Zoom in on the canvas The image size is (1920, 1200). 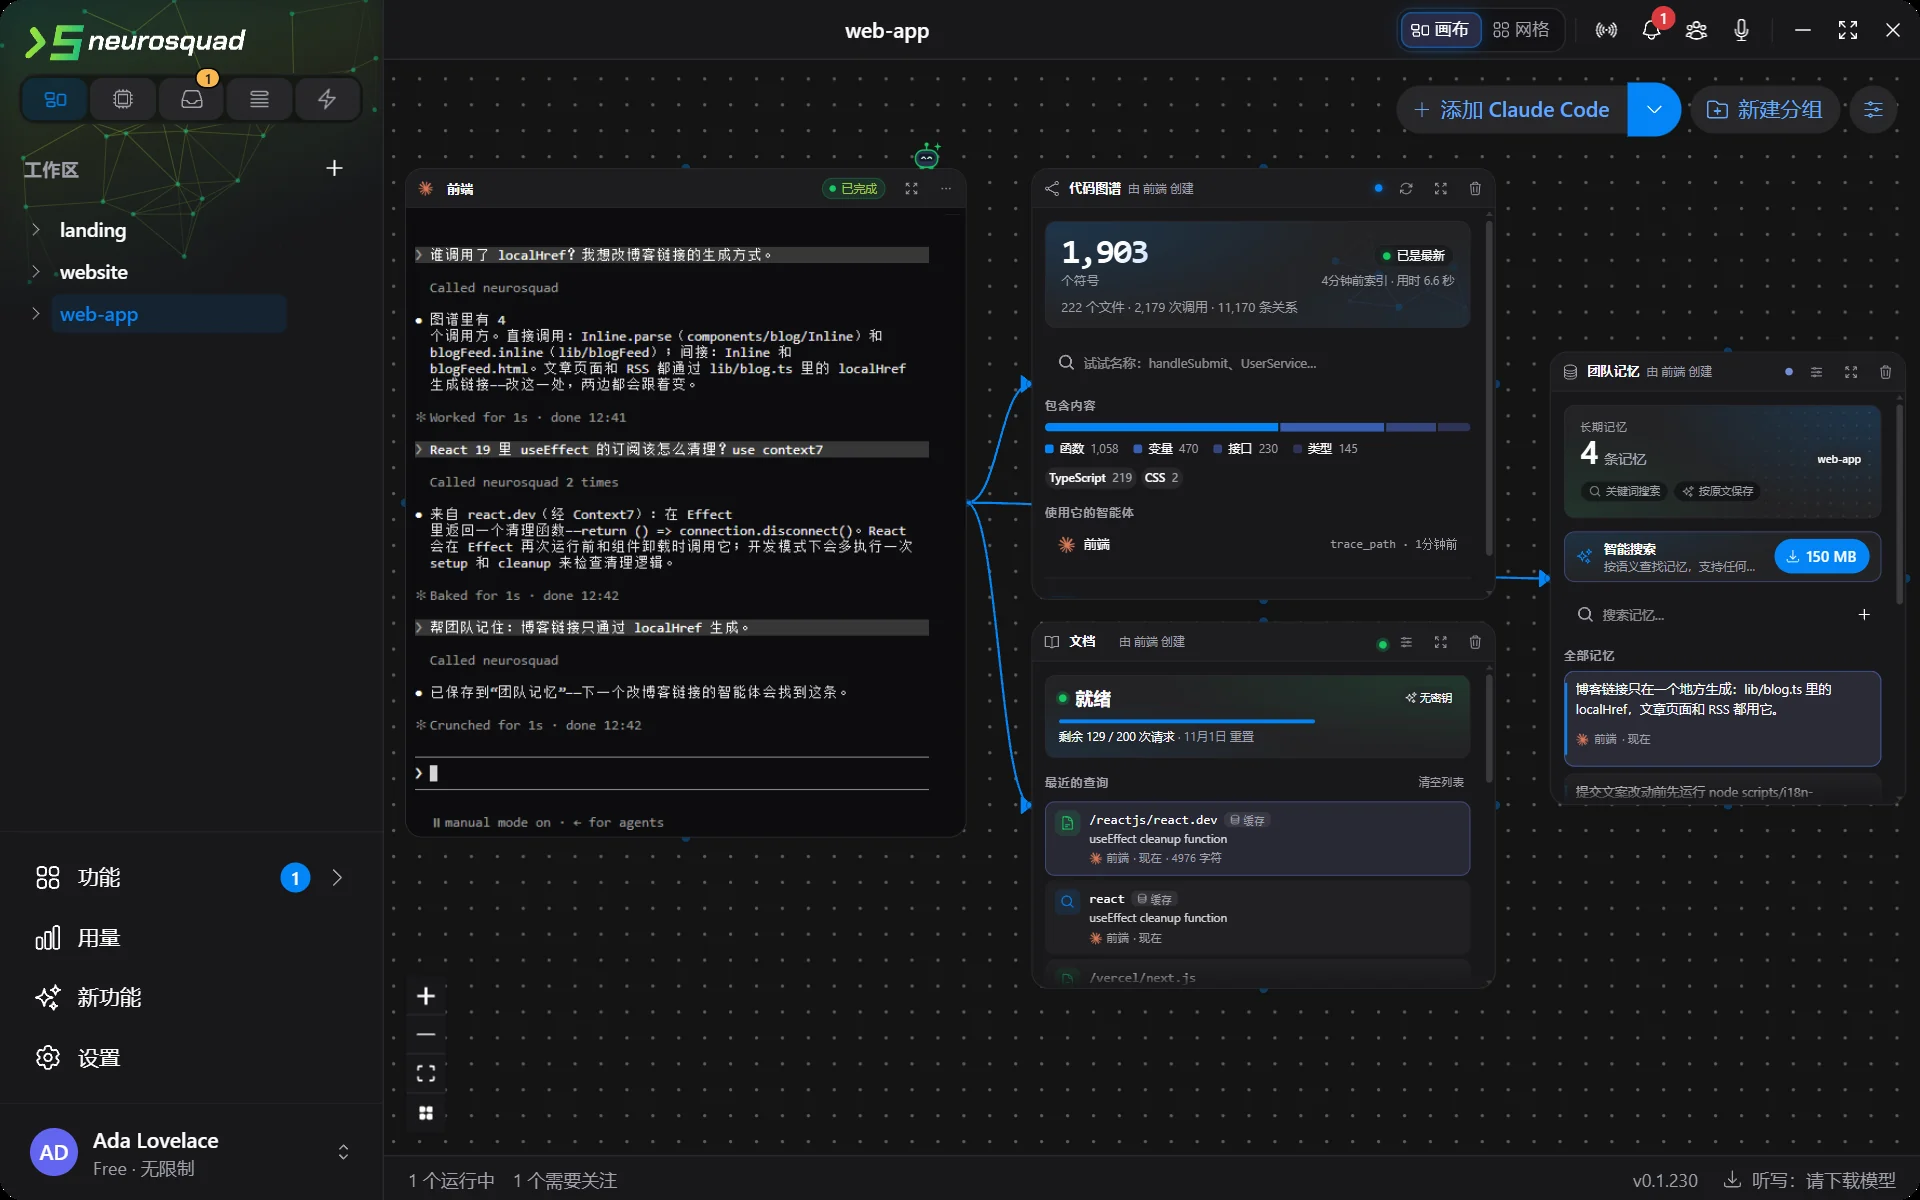[x=426, y=996]
